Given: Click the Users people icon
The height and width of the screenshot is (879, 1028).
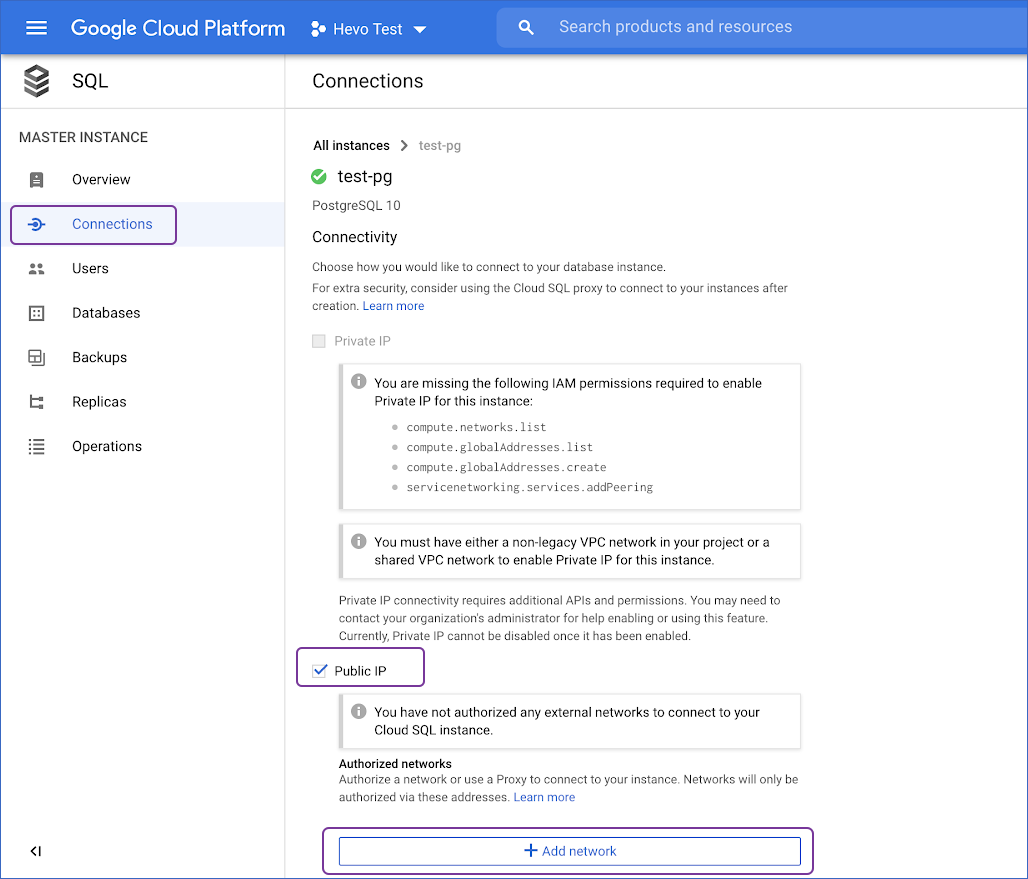Looking at the screenshot, I should [x=37, y=269].
